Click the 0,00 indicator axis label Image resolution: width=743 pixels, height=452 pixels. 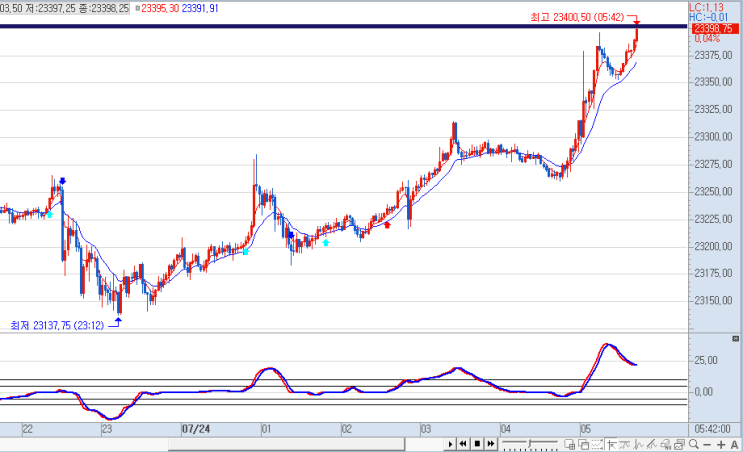704,392
